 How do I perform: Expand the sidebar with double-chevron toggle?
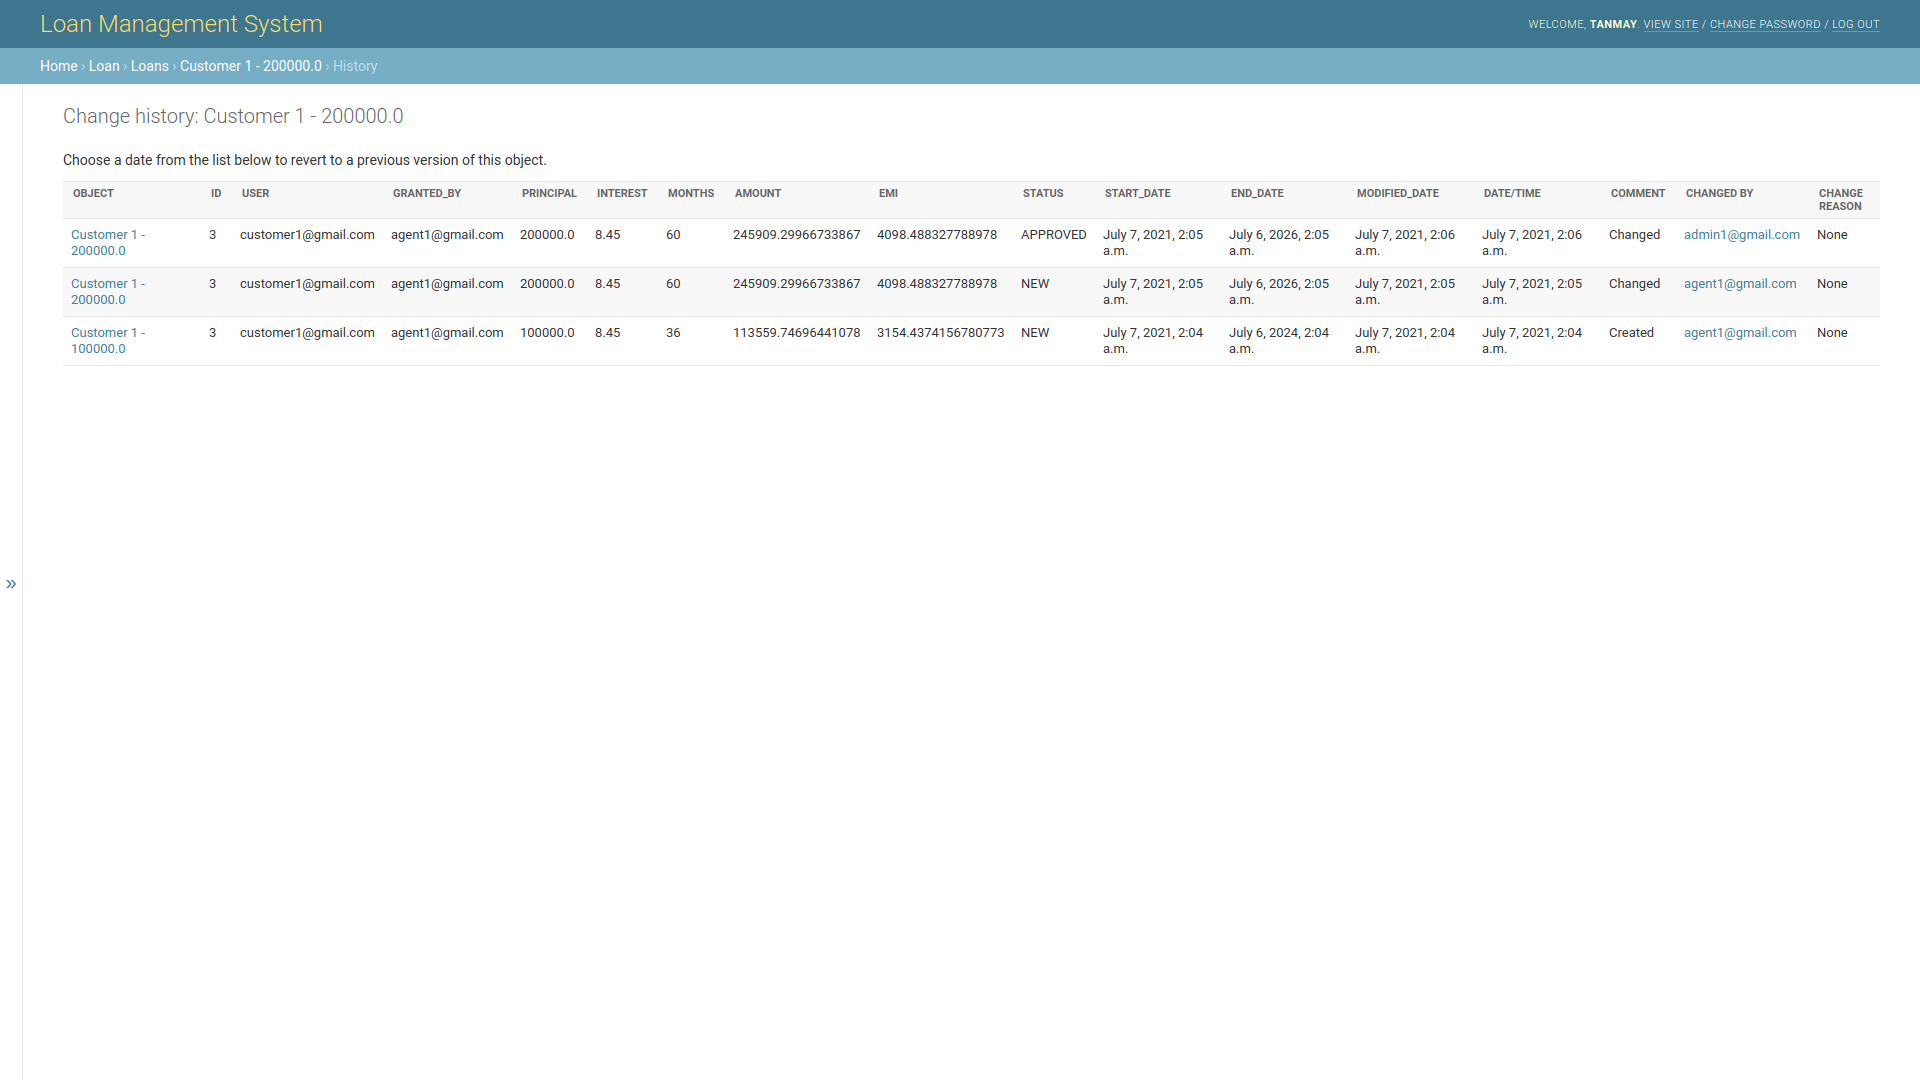pyautogui.click(x=11, y=584)
